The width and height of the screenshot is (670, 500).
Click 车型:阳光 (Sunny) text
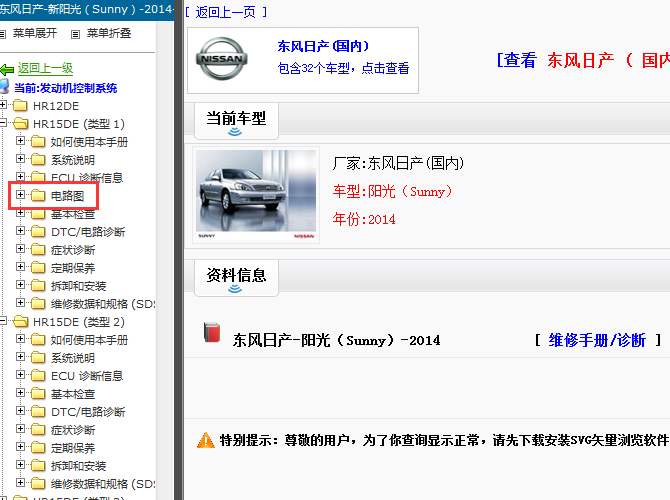click(x=392, y=191)
